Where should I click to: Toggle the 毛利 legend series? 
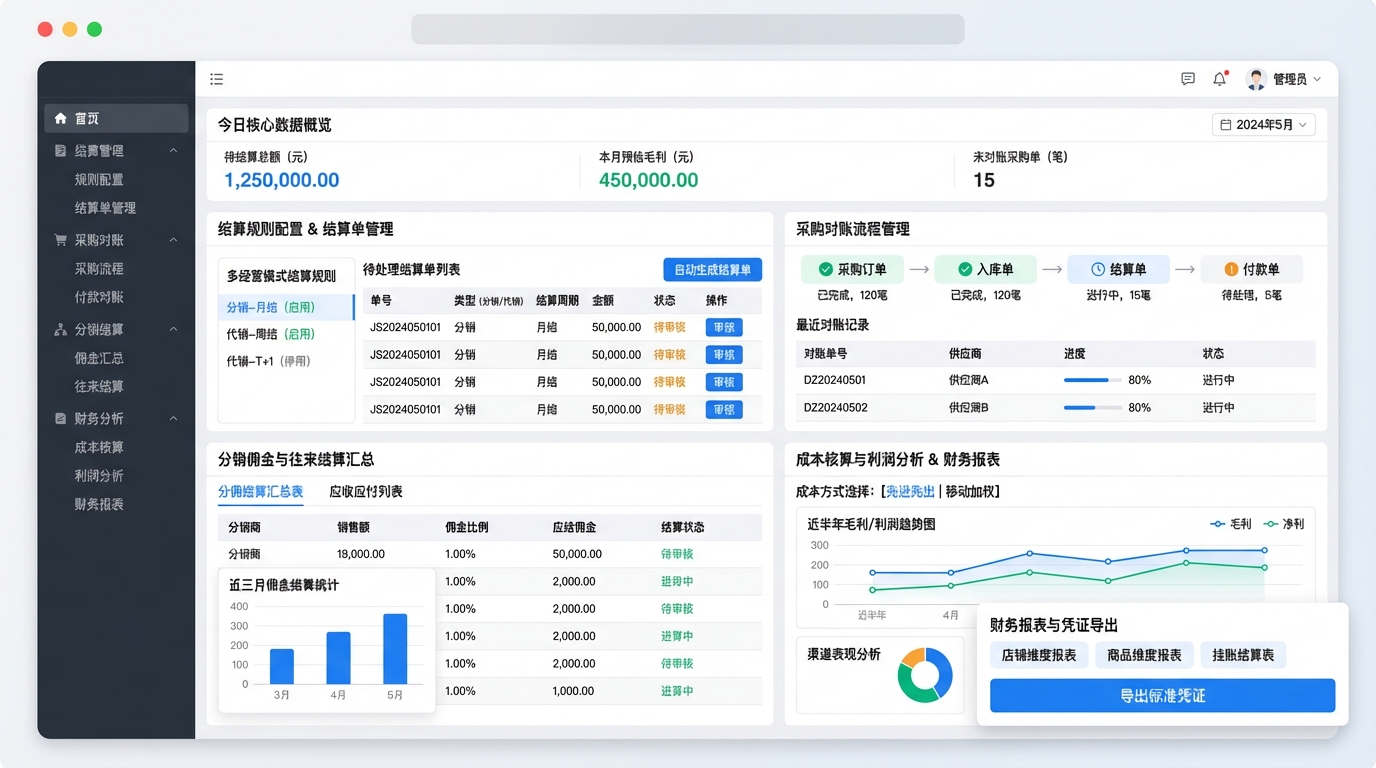[x=1230, y=524]
